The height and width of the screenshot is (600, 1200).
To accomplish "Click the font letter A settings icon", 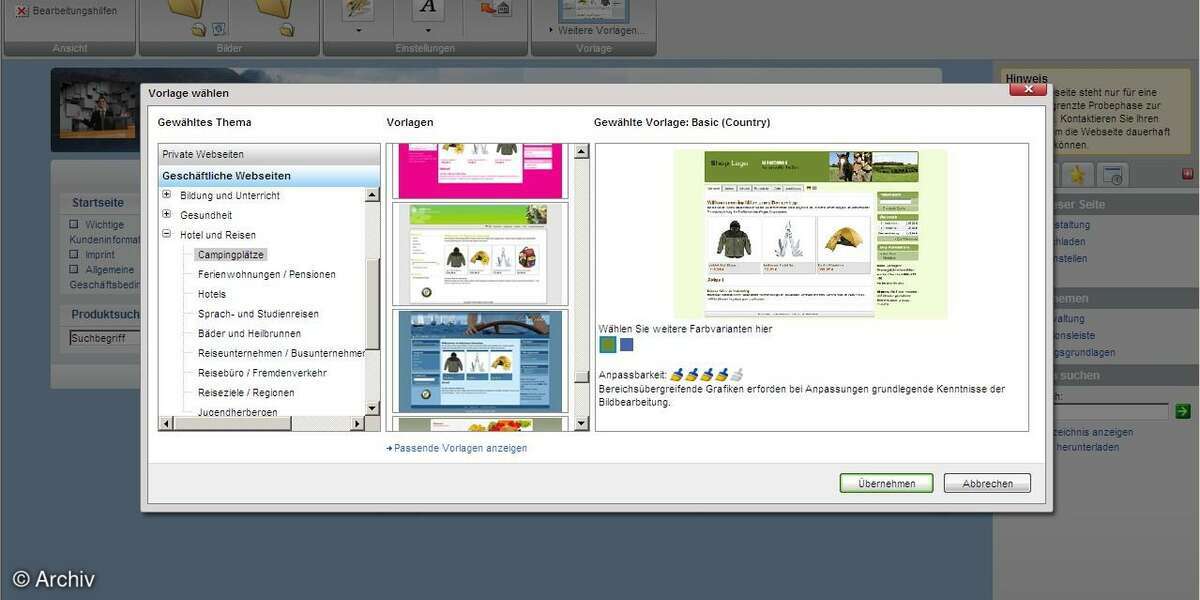I will (x=429, y=8).
